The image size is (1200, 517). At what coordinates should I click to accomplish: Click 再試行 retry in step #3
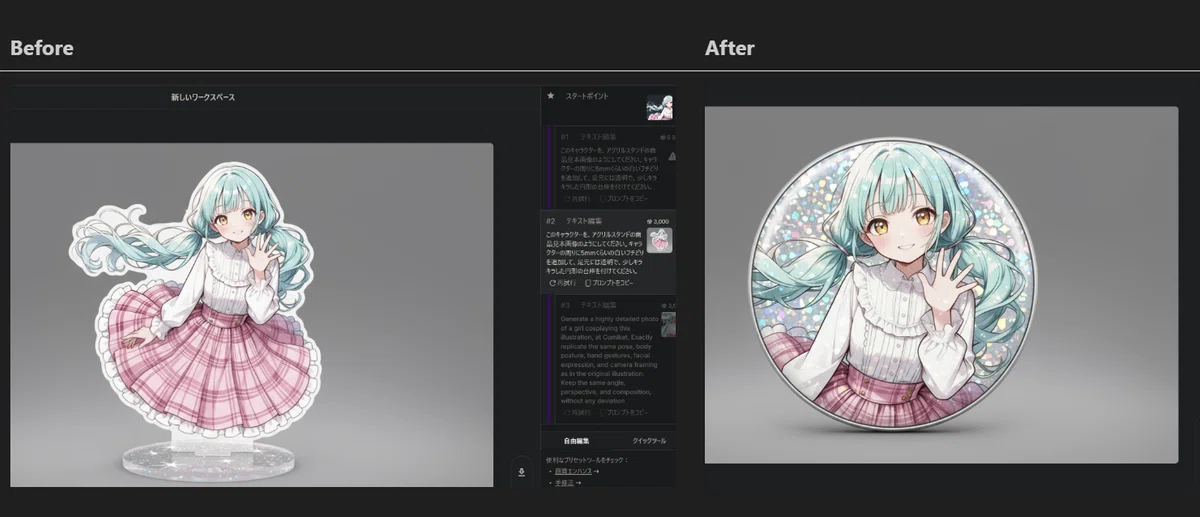577,412
